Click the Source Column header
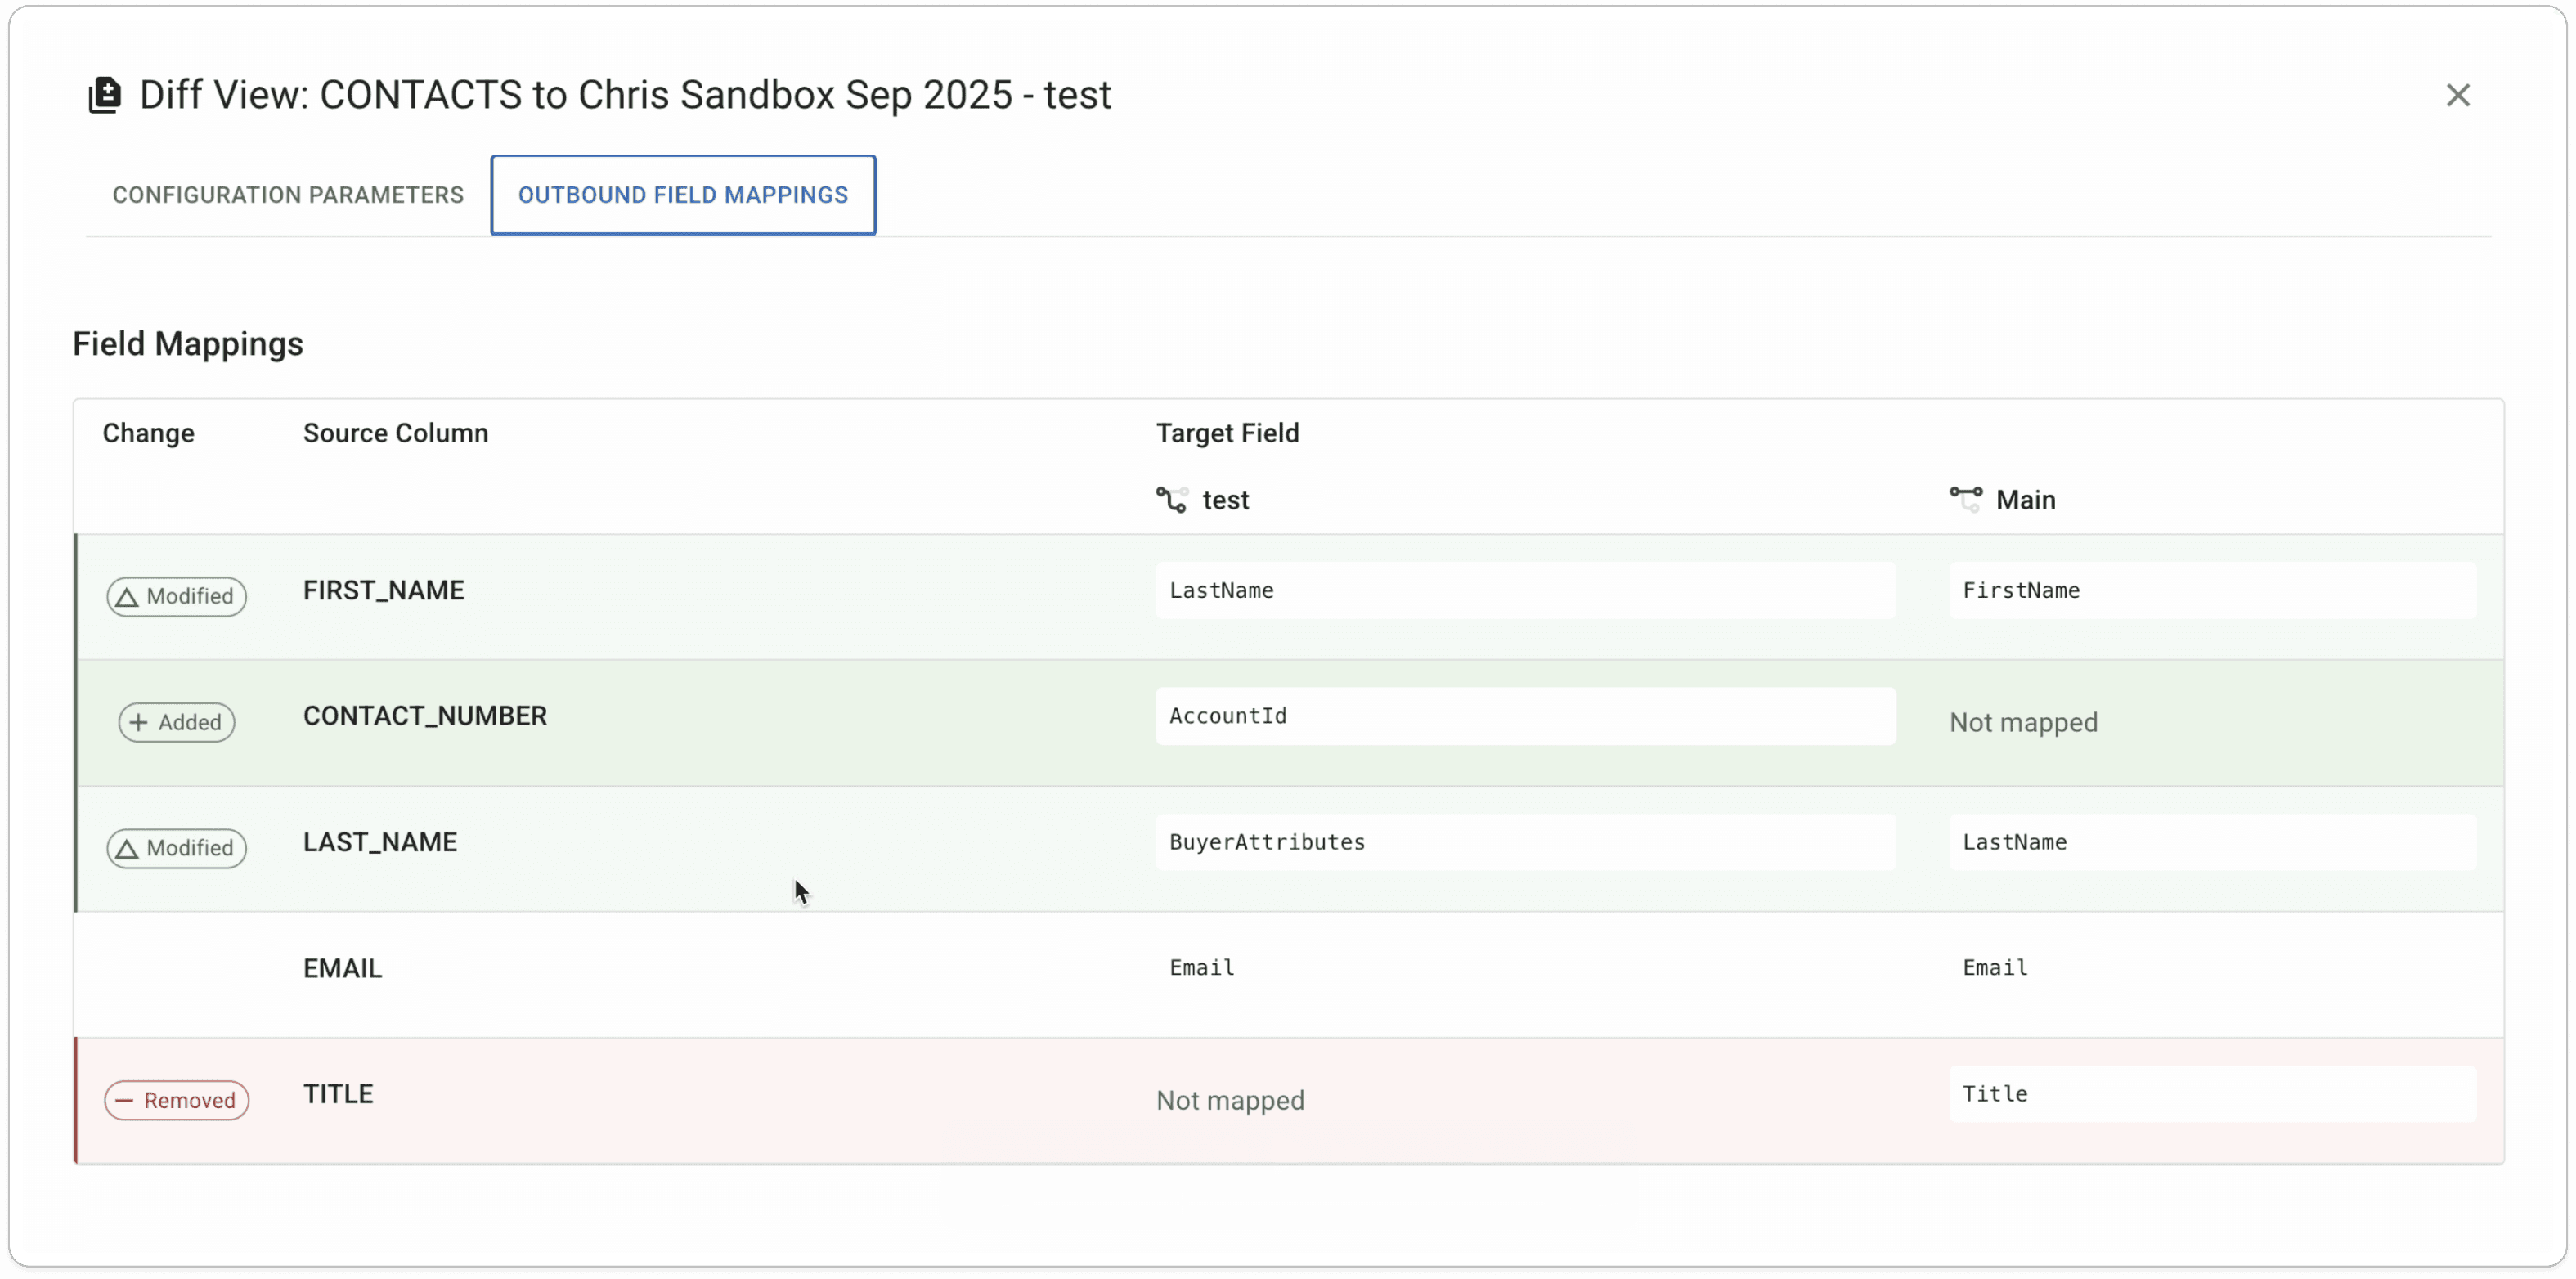 (x=396, y=434)
